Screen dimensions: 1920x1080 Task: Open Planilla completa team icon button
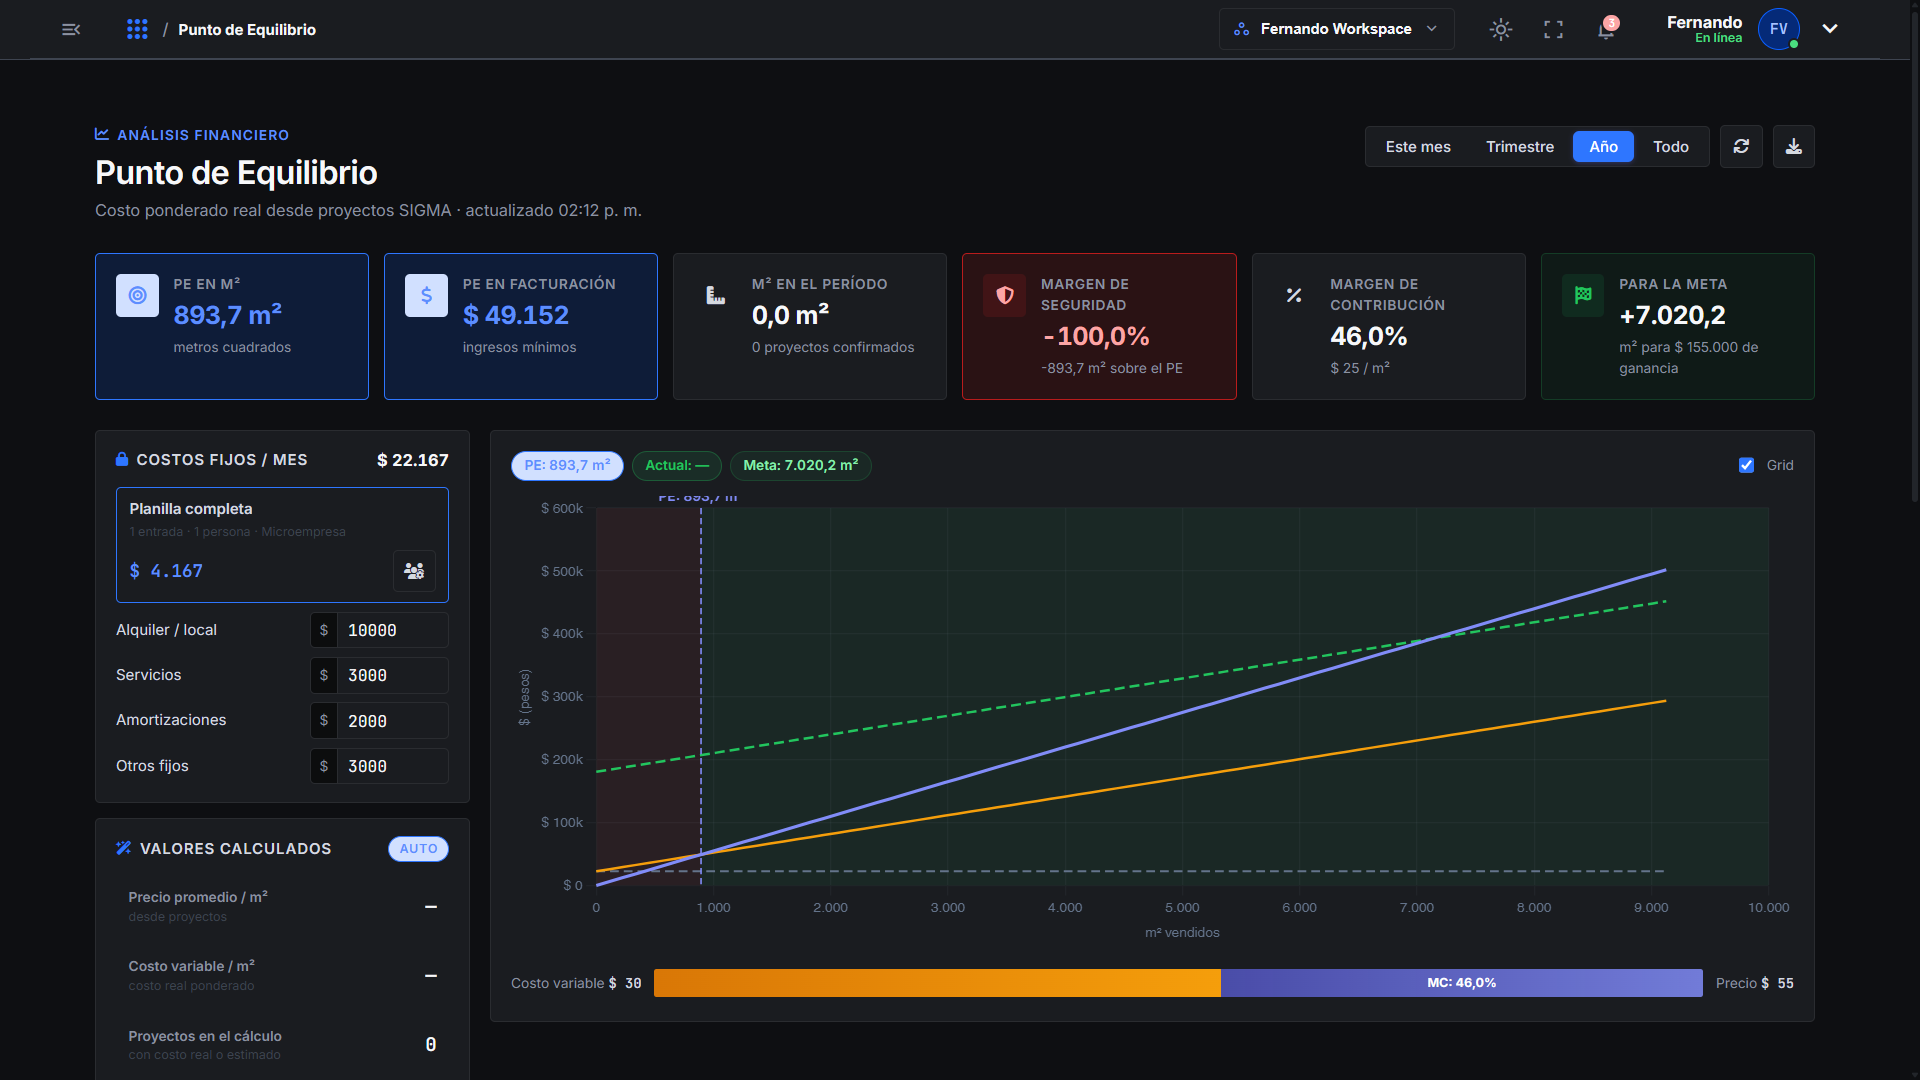point(414,571)
